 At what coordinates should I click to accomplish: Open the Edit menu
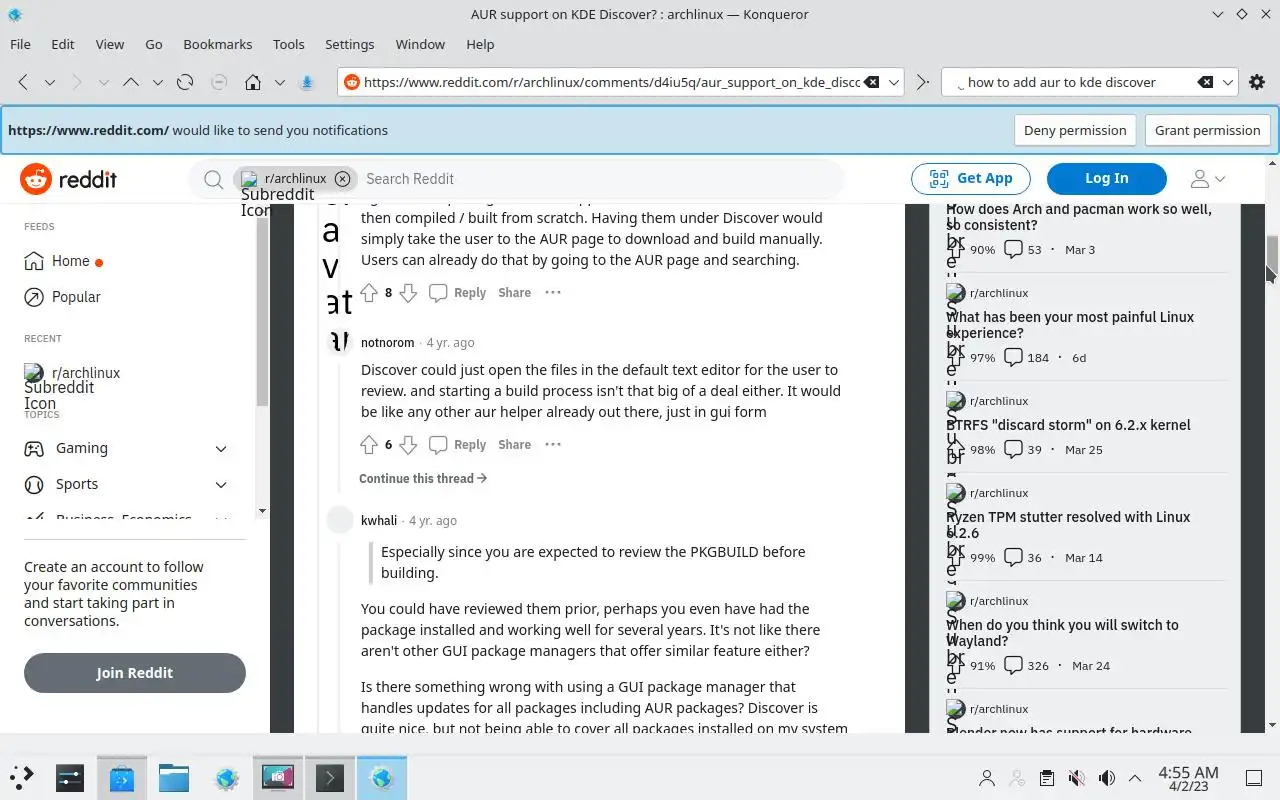pos(63,44)
